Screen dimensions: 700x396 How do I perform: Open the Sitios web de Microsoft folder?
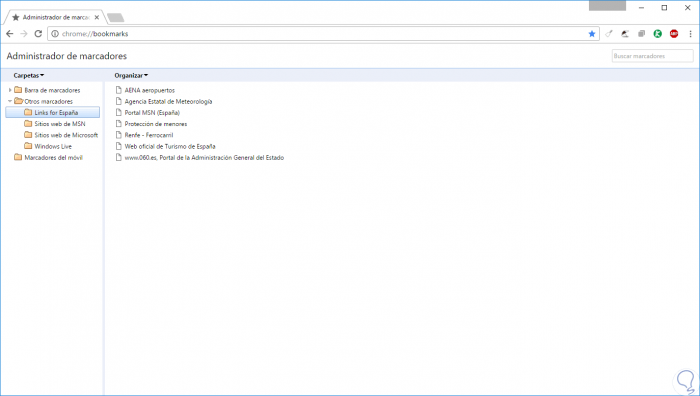pos(66,135)
